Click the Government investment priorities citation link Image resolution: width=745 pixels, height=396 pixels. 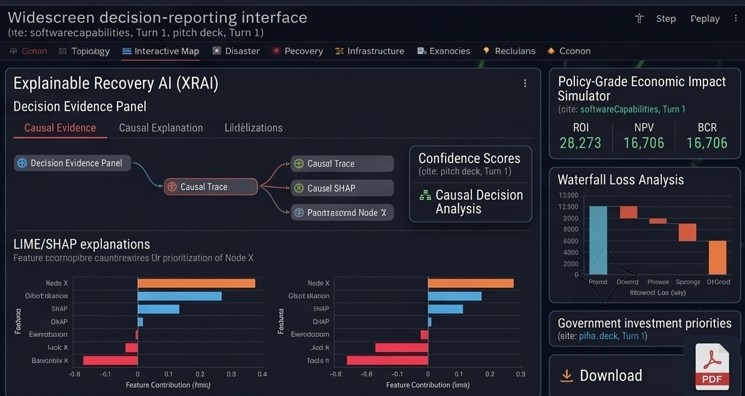(613, 336)
